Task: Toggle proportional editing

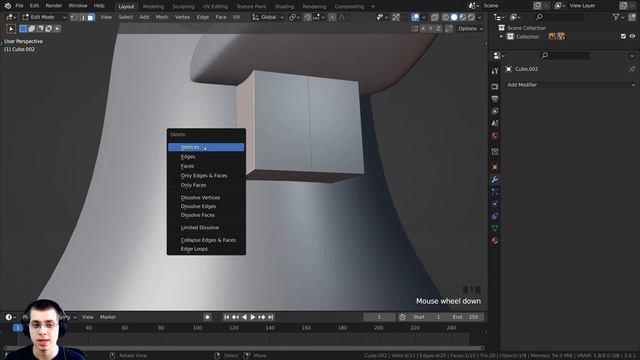Action: (x=333, y=17)
